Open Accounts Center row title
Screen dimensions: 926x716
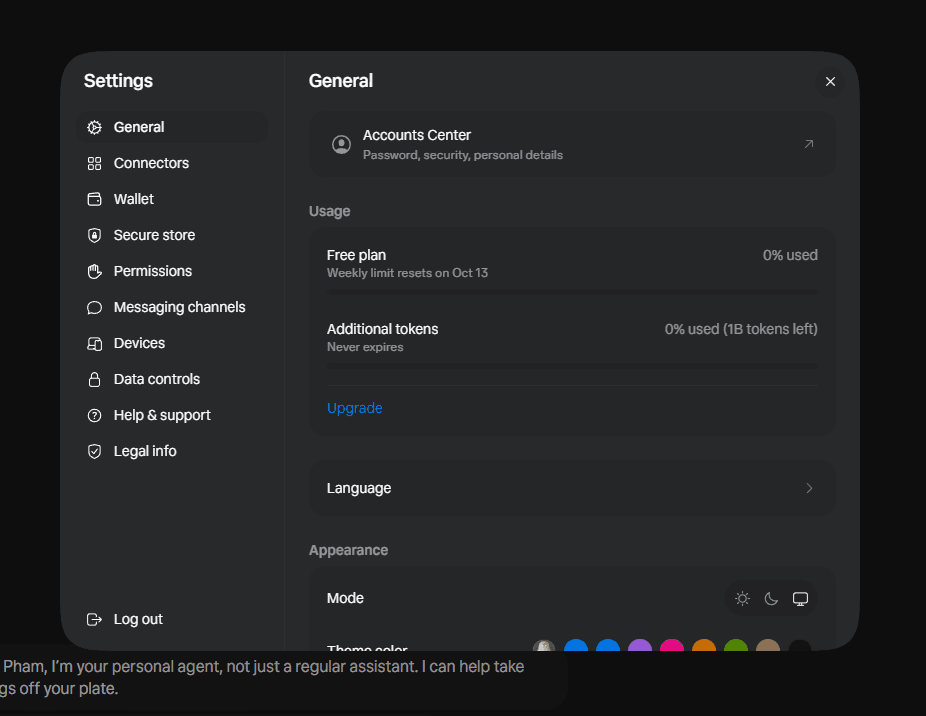point(417,135)
